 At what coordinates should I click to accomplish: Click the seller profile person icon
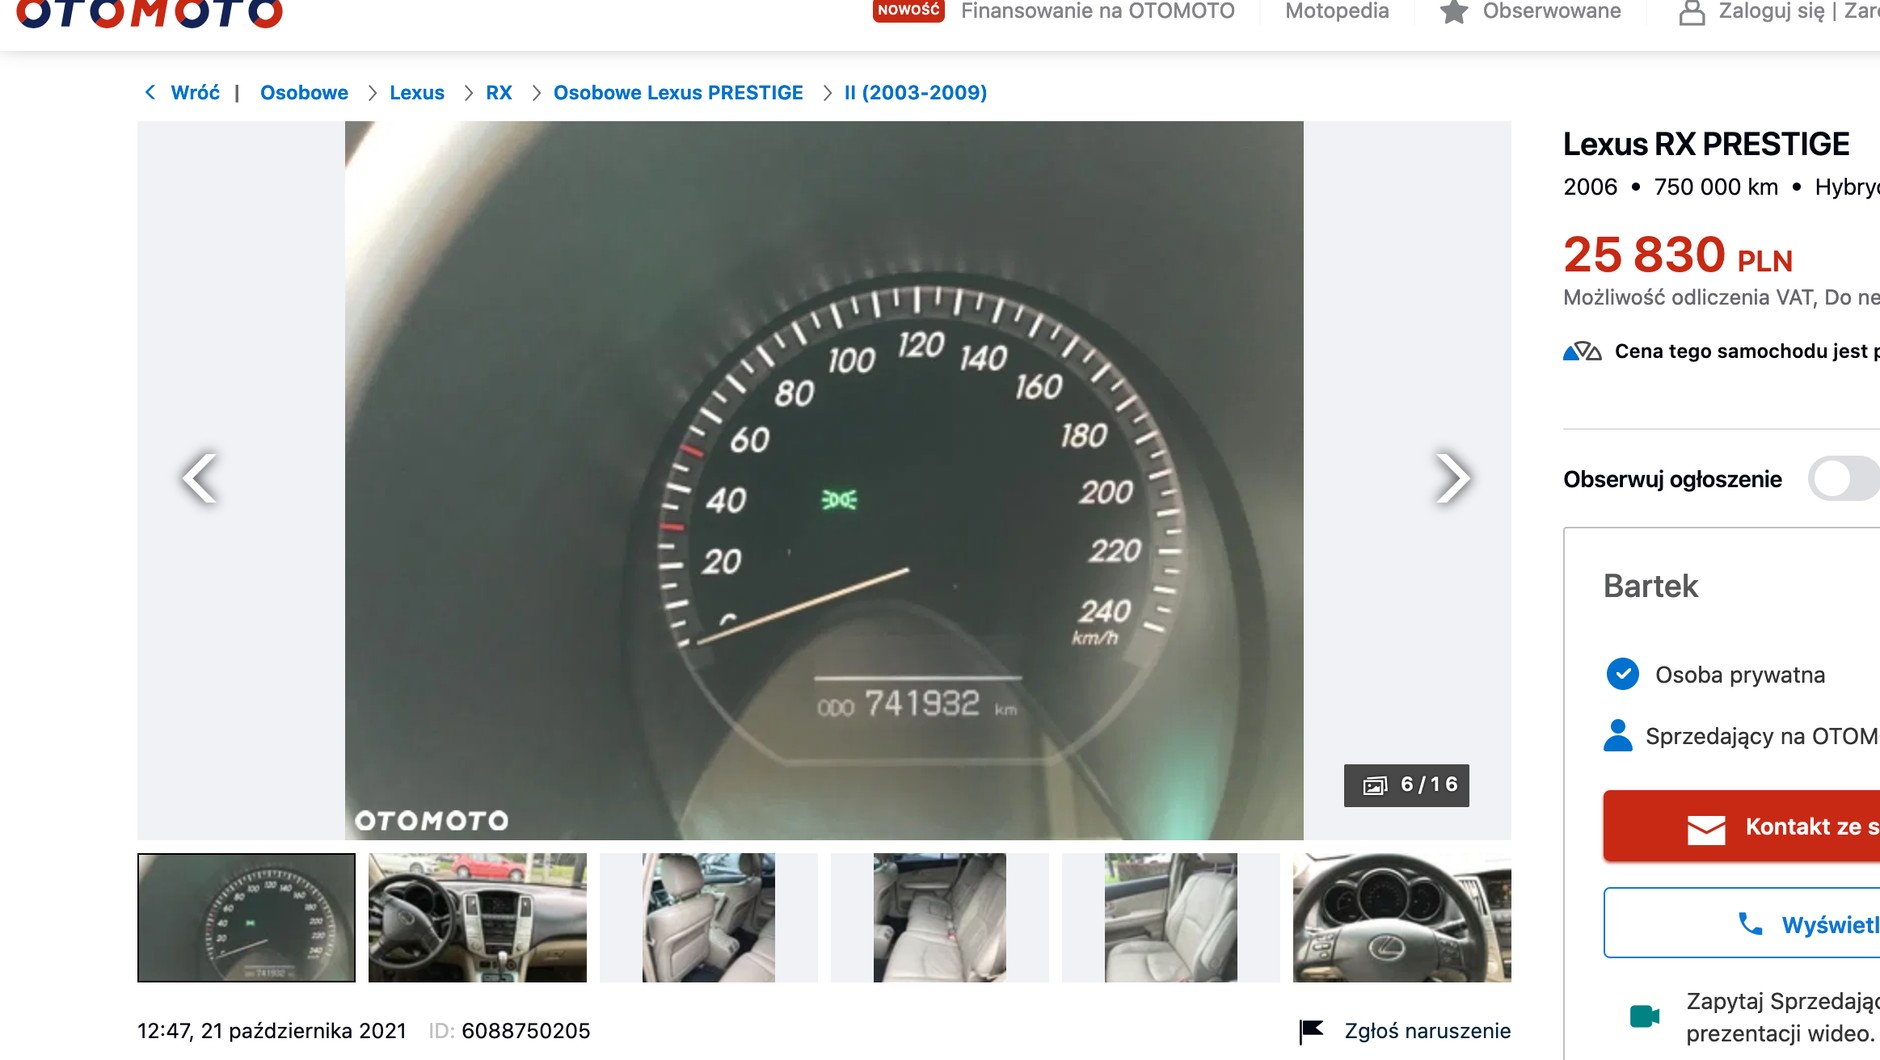pyautogui.click(x=1618, y=736)
